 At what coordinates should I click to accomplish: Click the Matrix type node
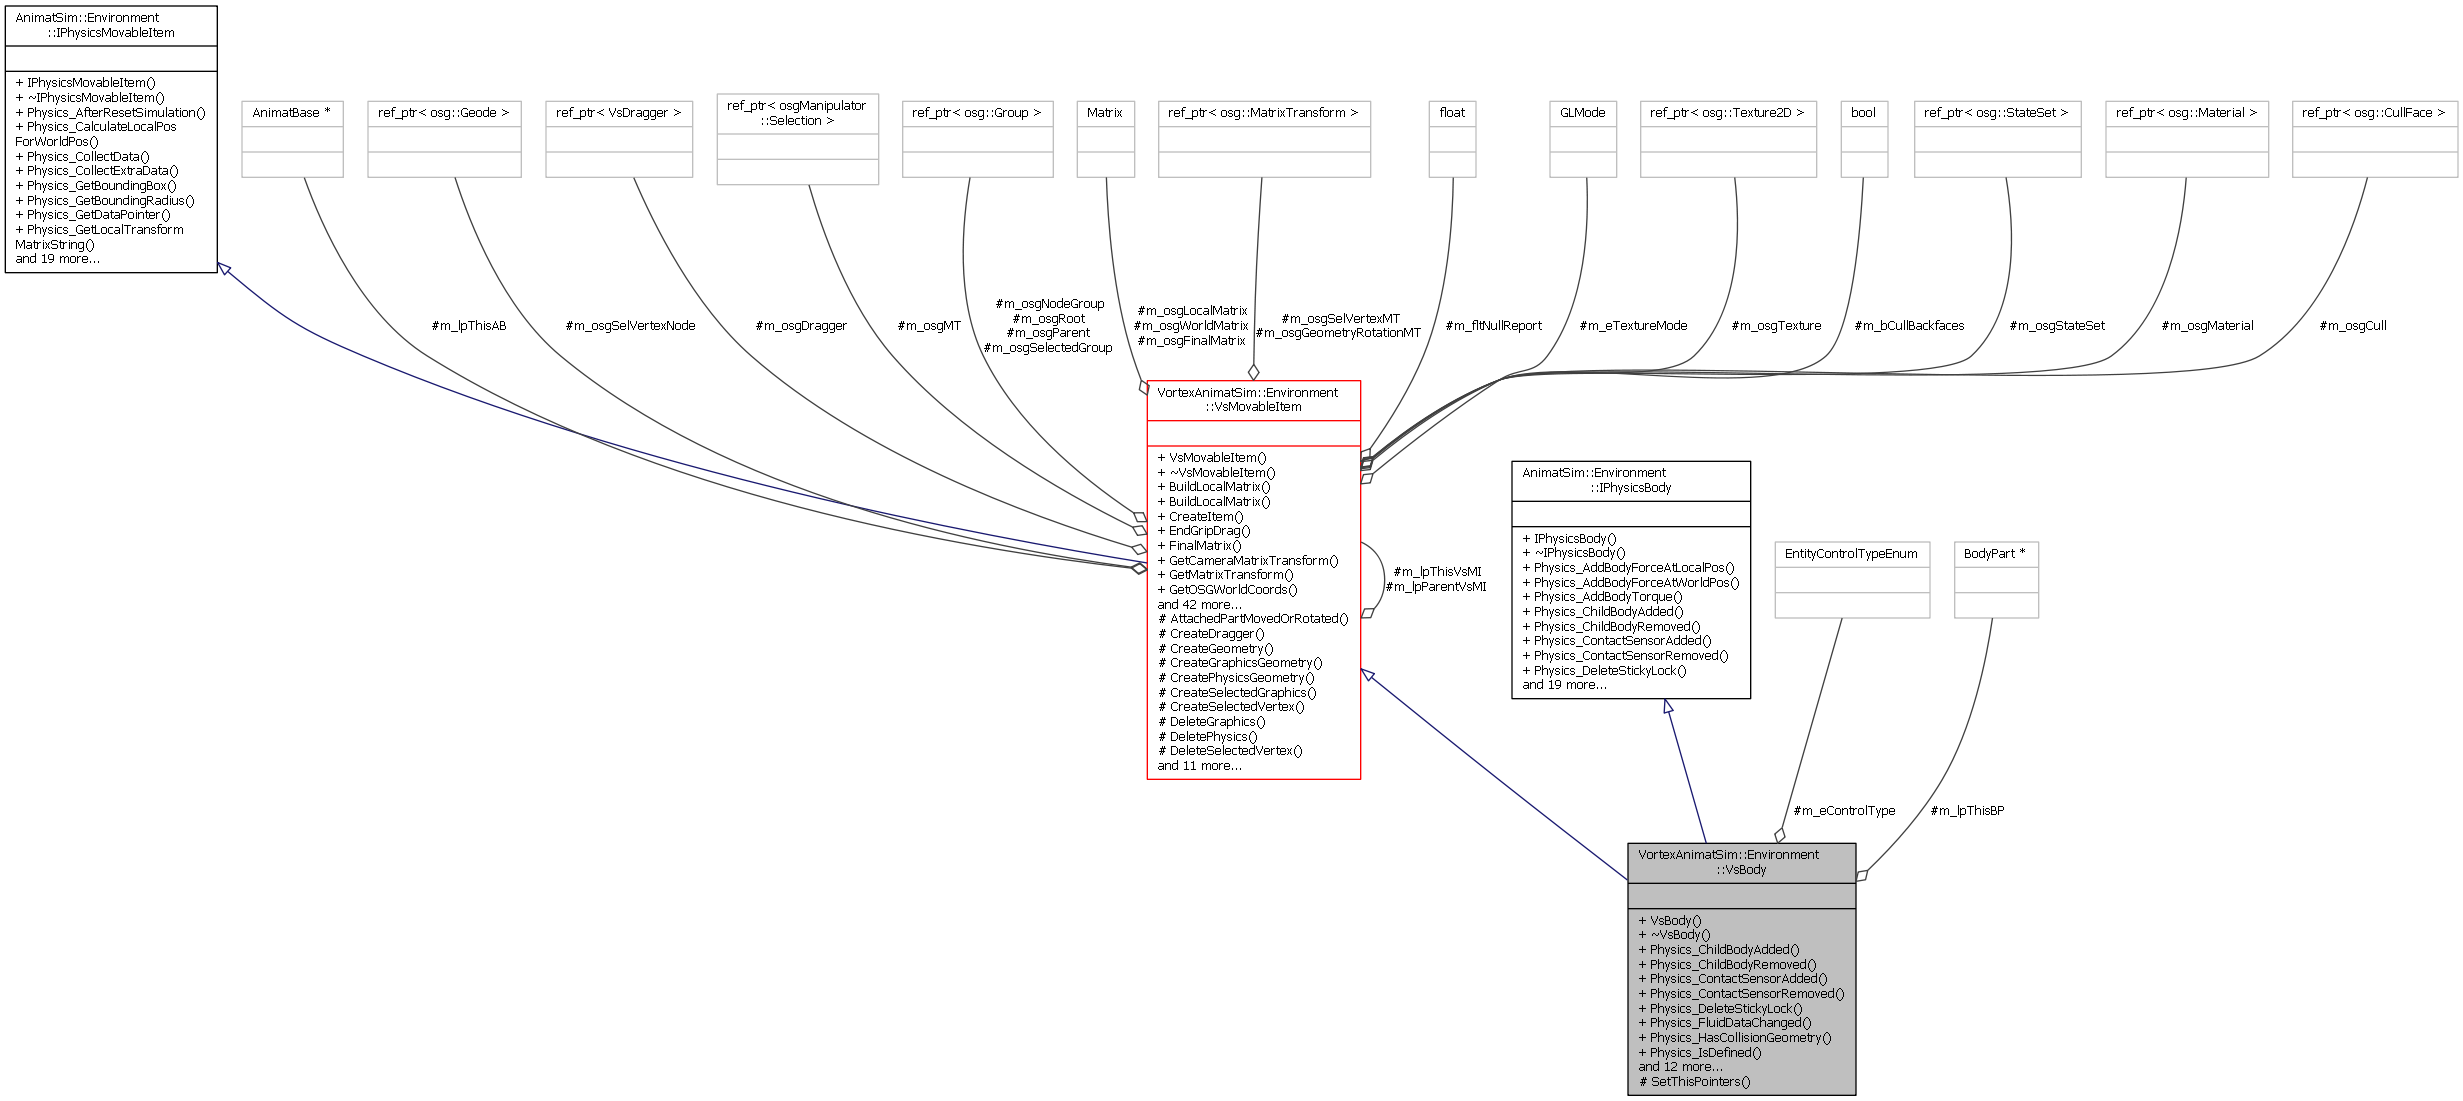(x=1105, y=139)
